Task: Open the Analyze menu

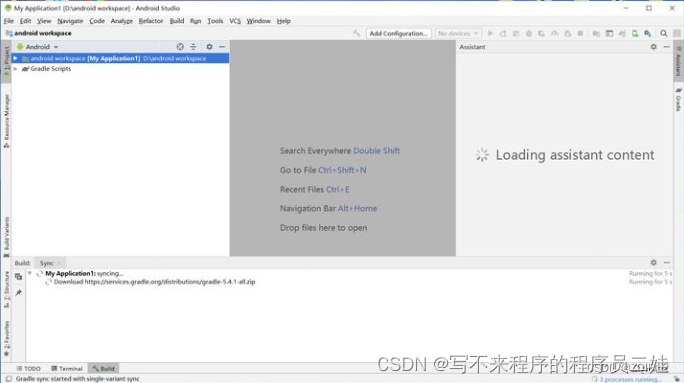Action: tap(121, 21)
